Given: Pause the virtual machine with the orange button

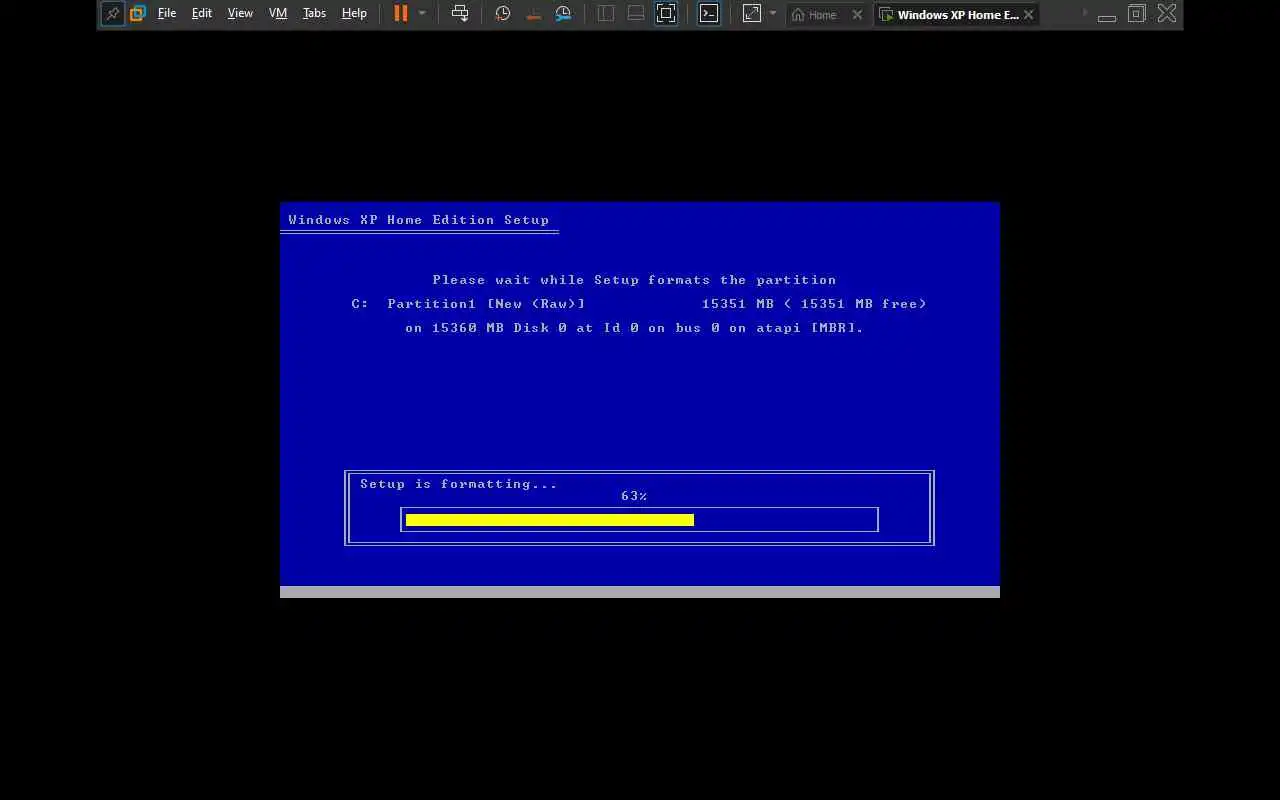Looking at the screenshot, I should pyautogui.click(x=401, y=14).
